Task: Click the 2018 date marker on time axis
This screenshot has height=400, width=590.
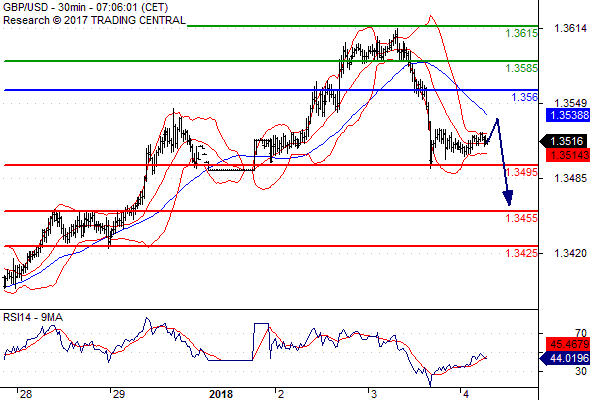Action: (x=221, y=394)
